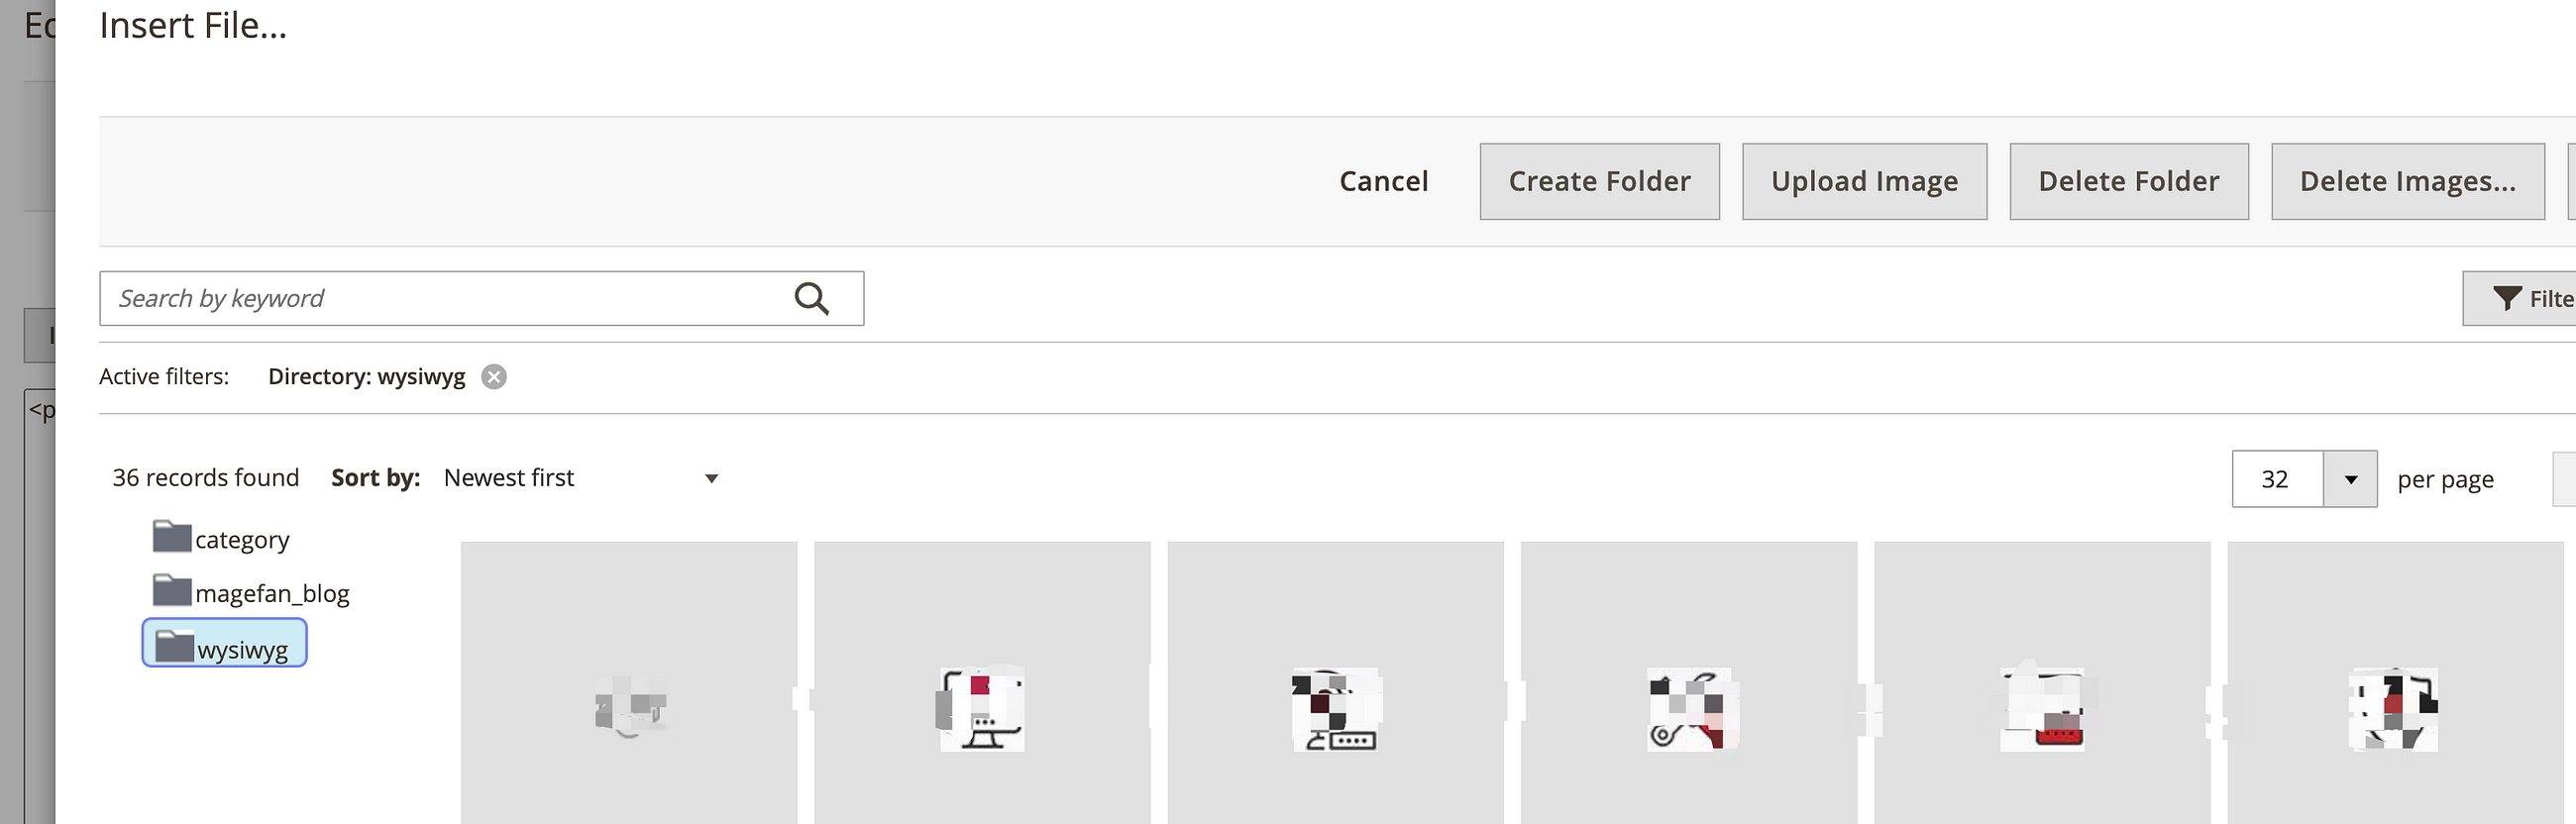Click Create Folder button
Screen dimensions: 2576x824
pos(1599,181)
